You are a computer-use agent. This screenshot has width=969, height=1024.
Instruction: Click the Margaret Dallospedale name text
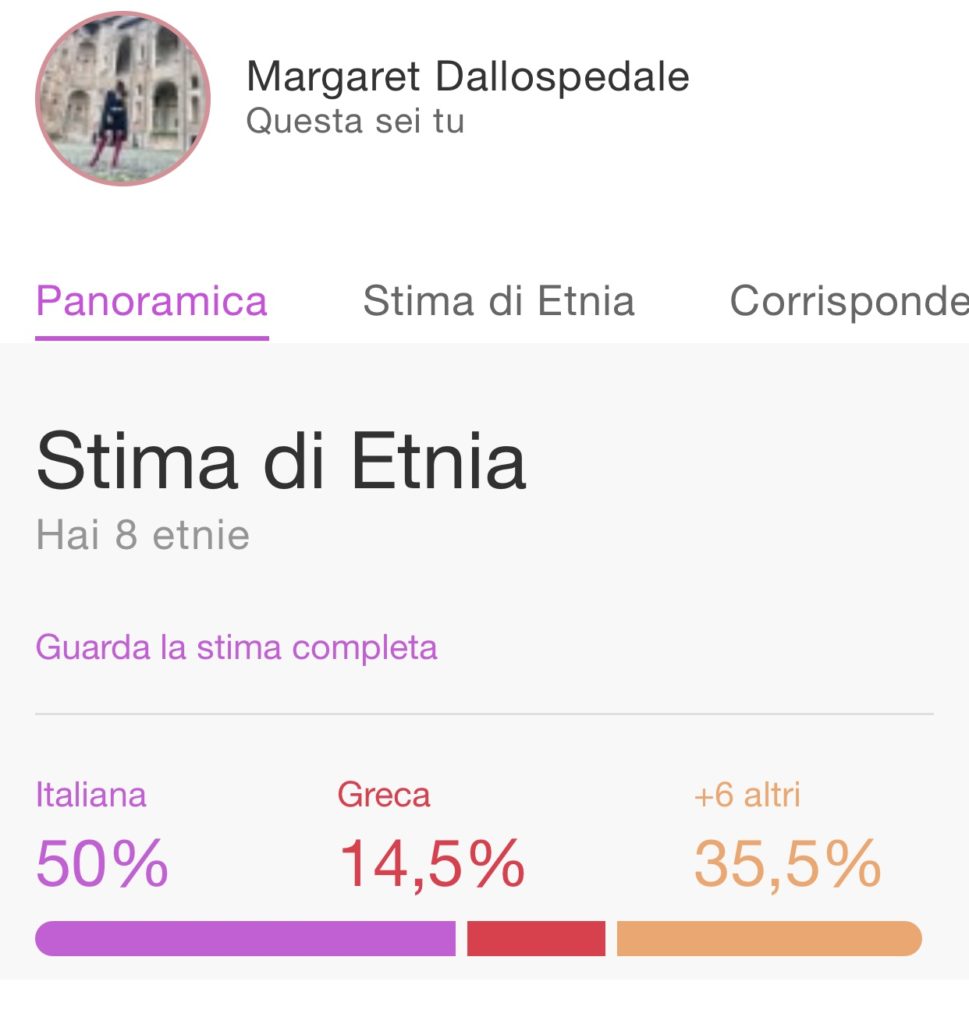click(x=468, y=76)
